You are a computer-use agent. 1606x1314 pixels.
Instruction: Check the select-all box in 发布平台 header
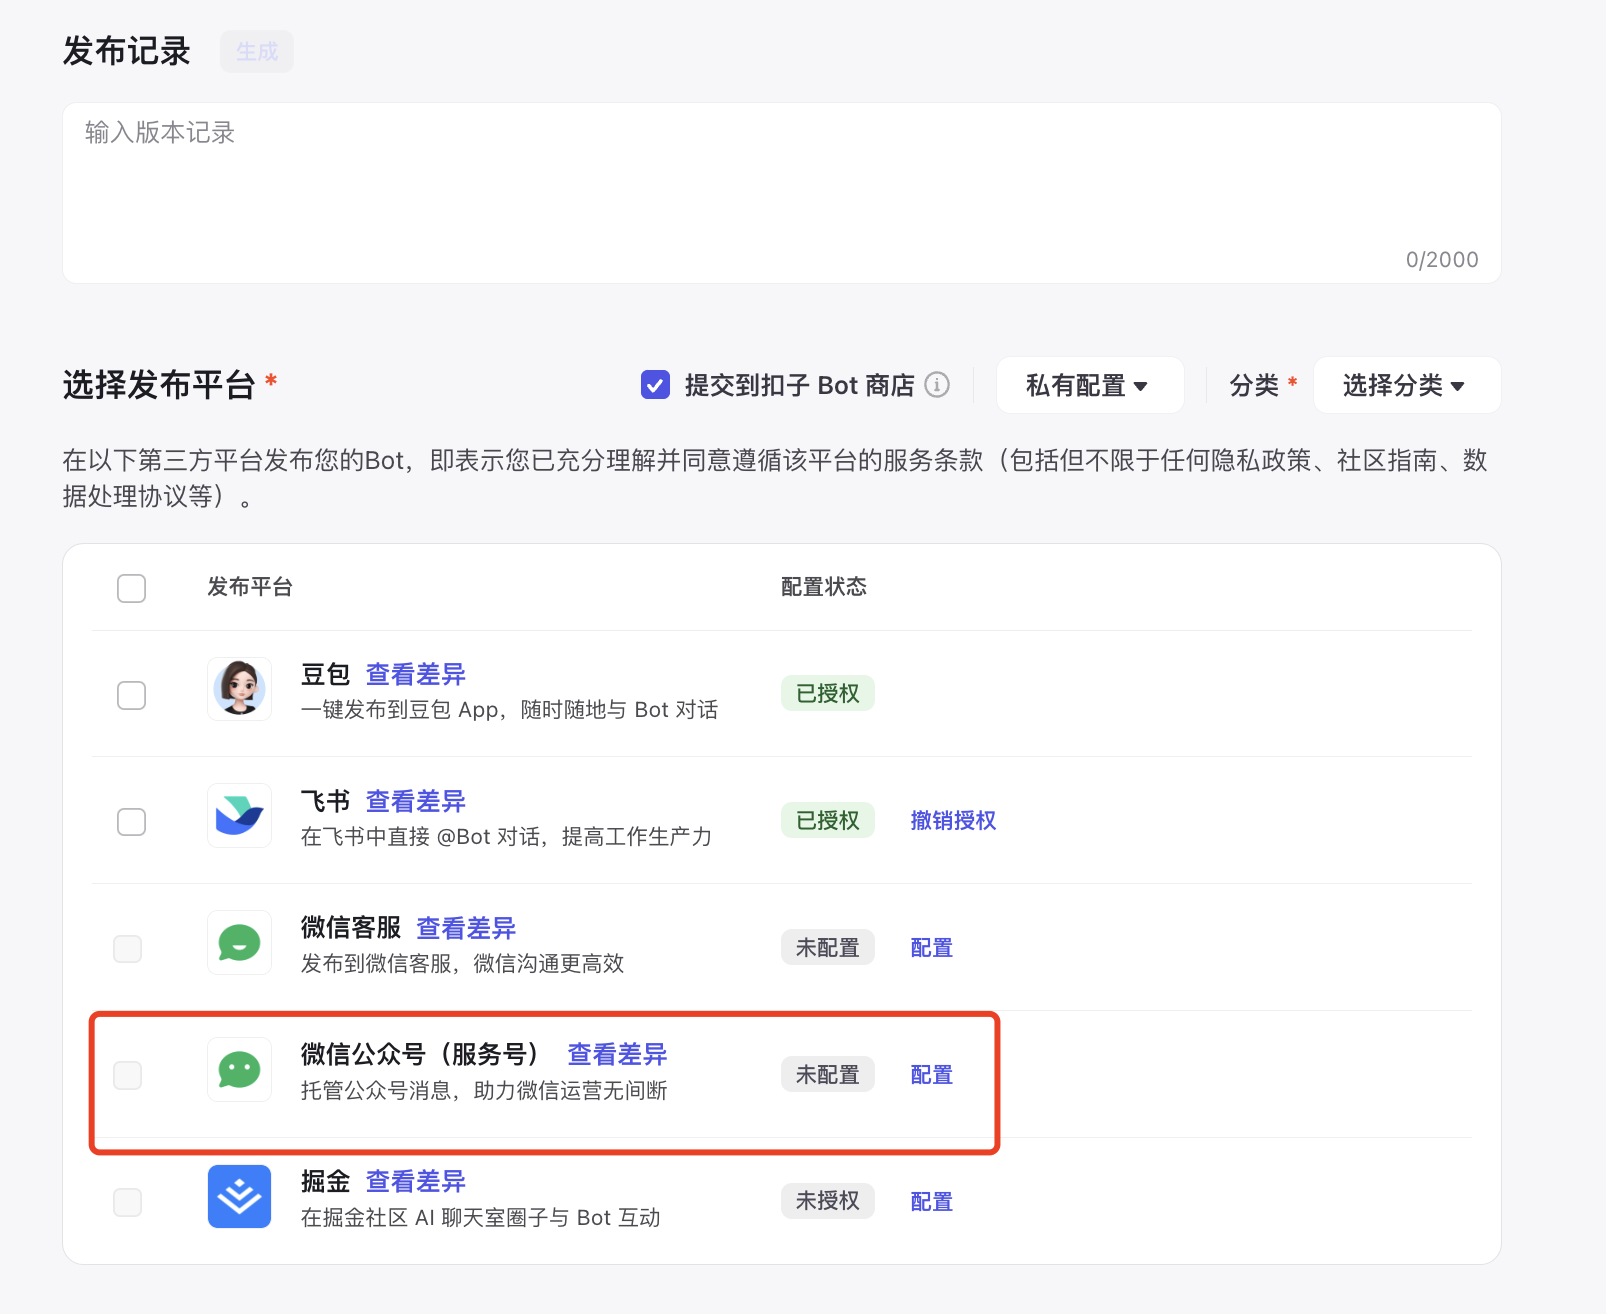coord(131,588)
